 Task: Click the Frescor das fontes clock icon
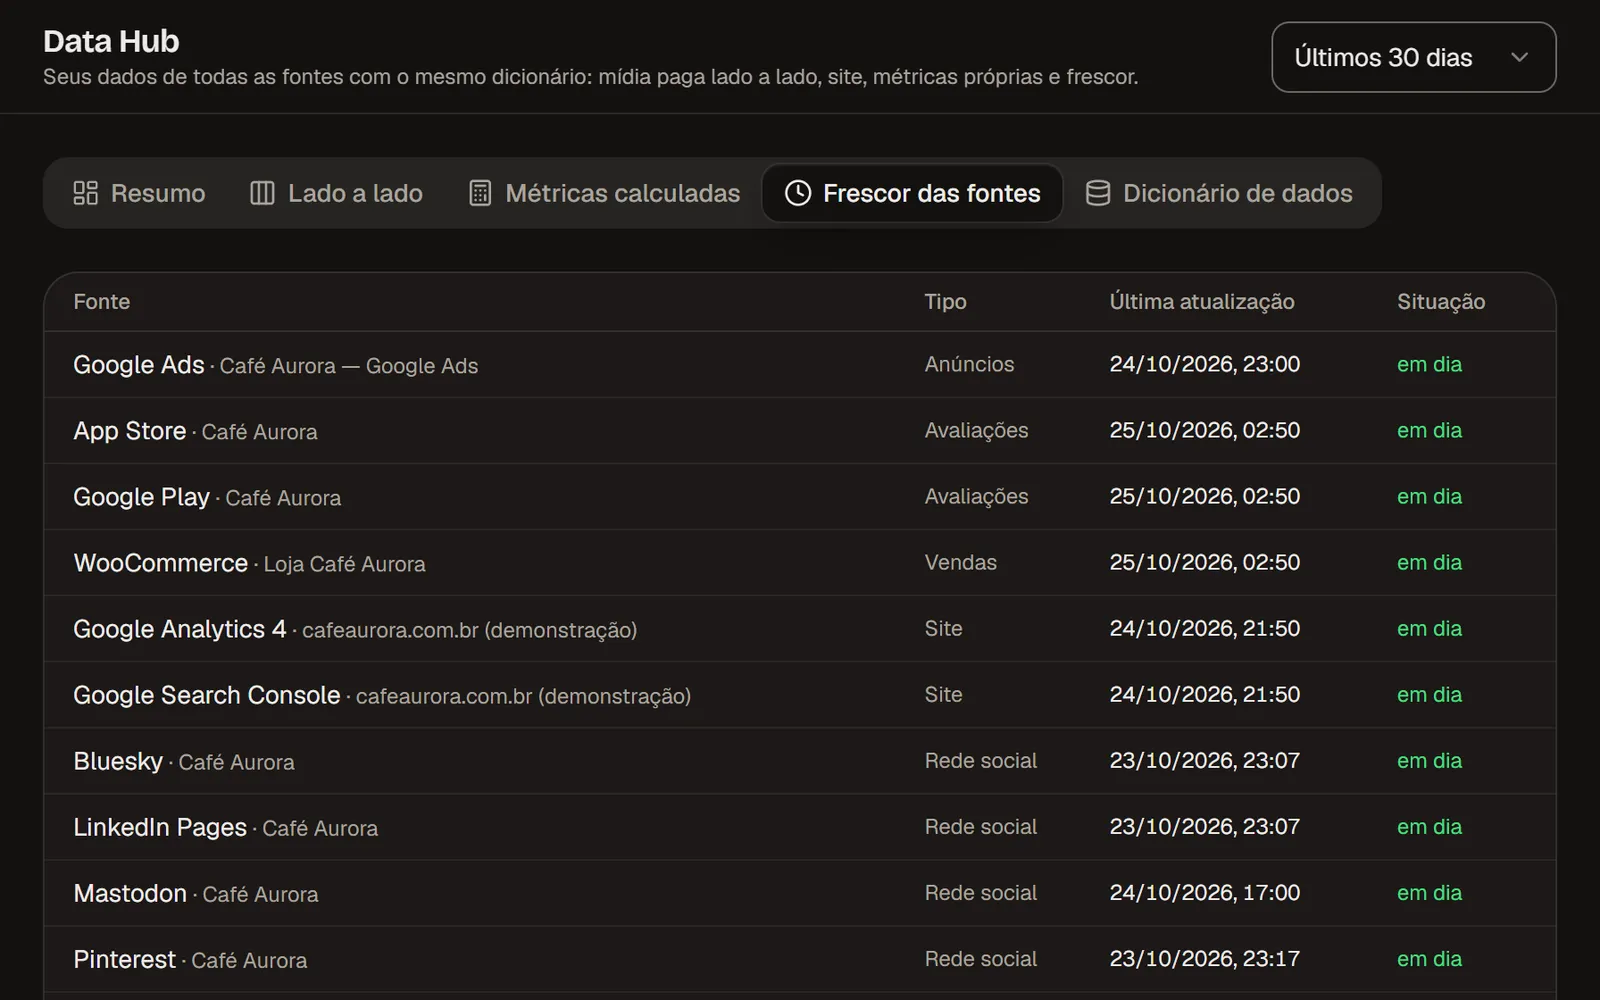[798, 193]
